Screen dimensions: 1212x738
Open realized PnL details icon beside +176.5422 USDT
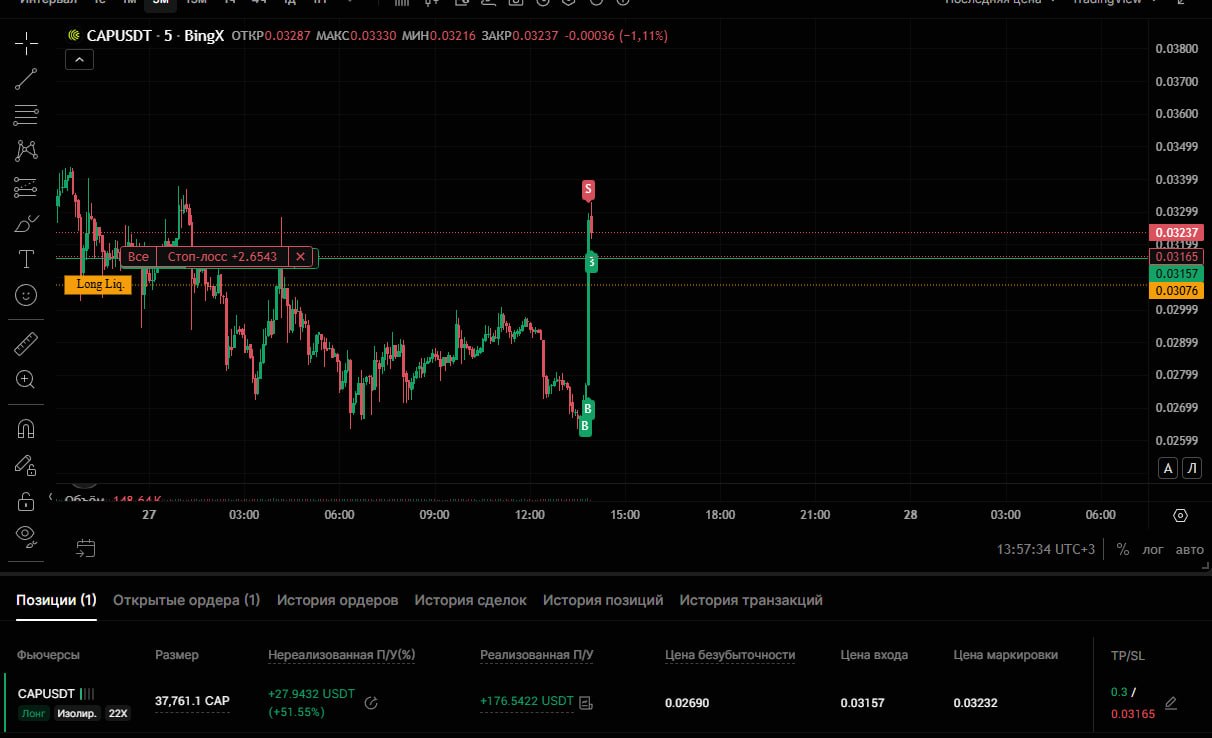(587, 702)
